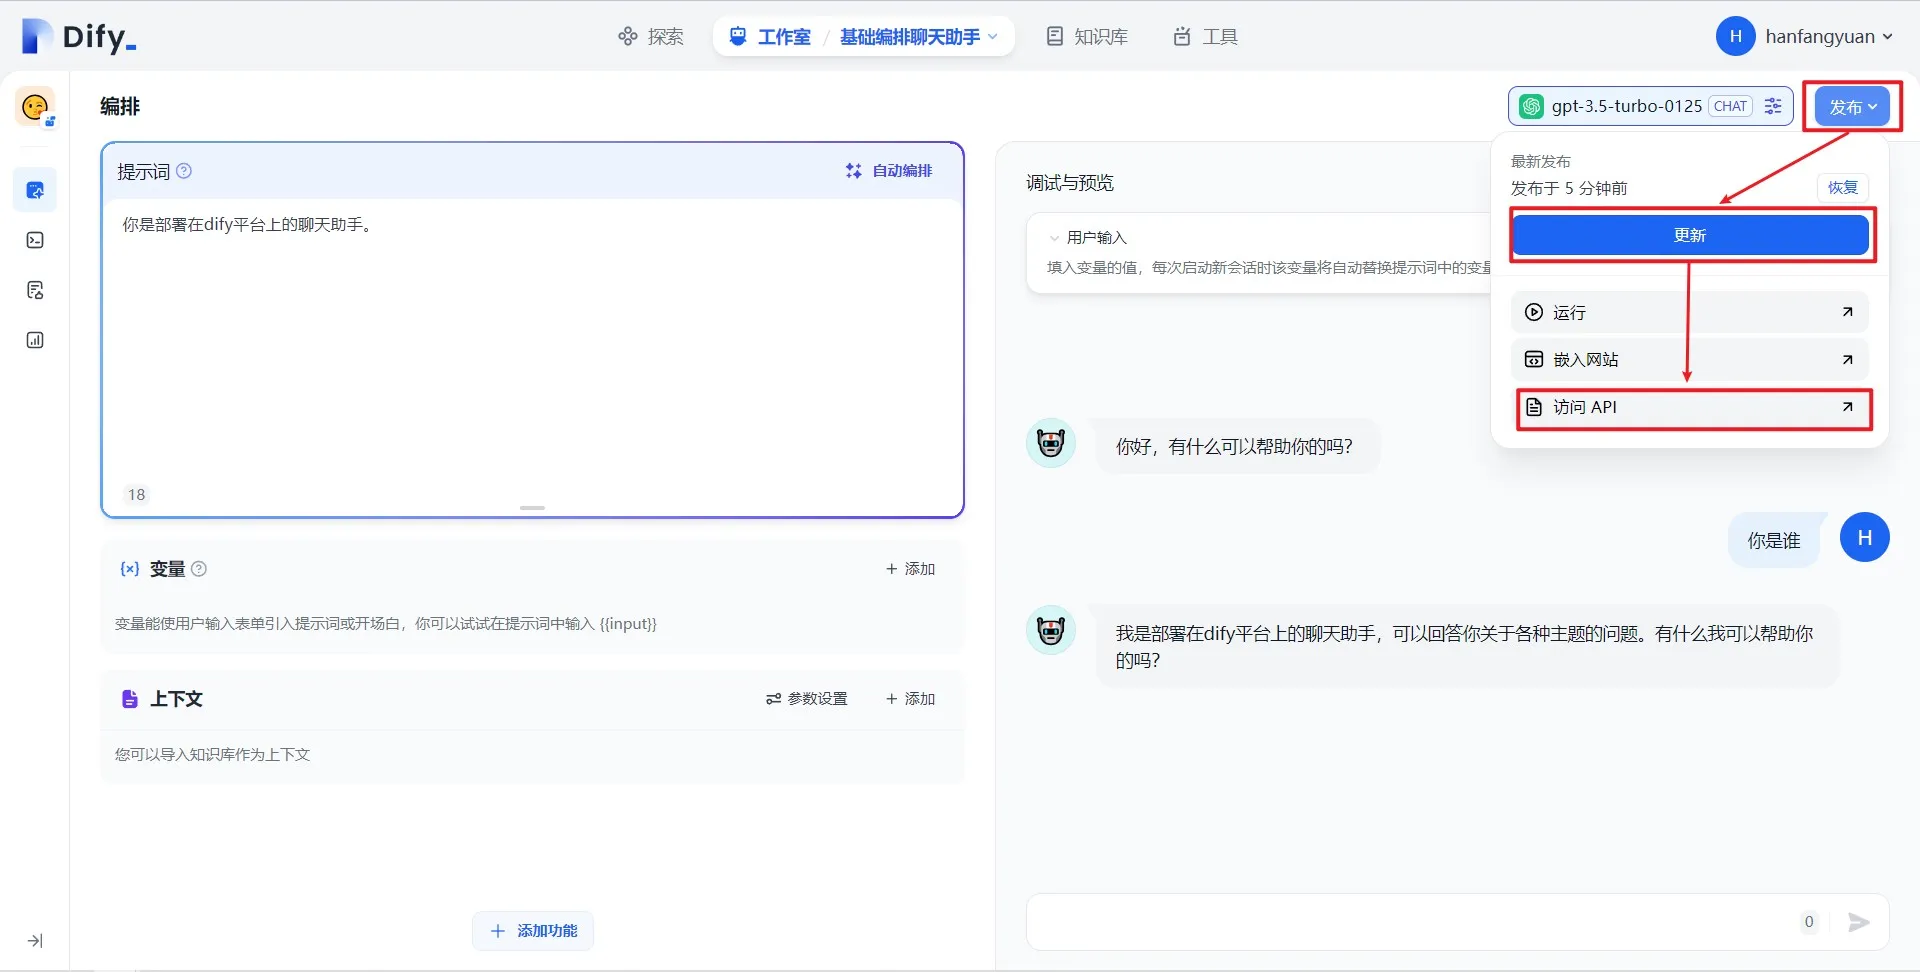
Task: Go to the 知识库 tab
Action: click(x=1087, y=37)
